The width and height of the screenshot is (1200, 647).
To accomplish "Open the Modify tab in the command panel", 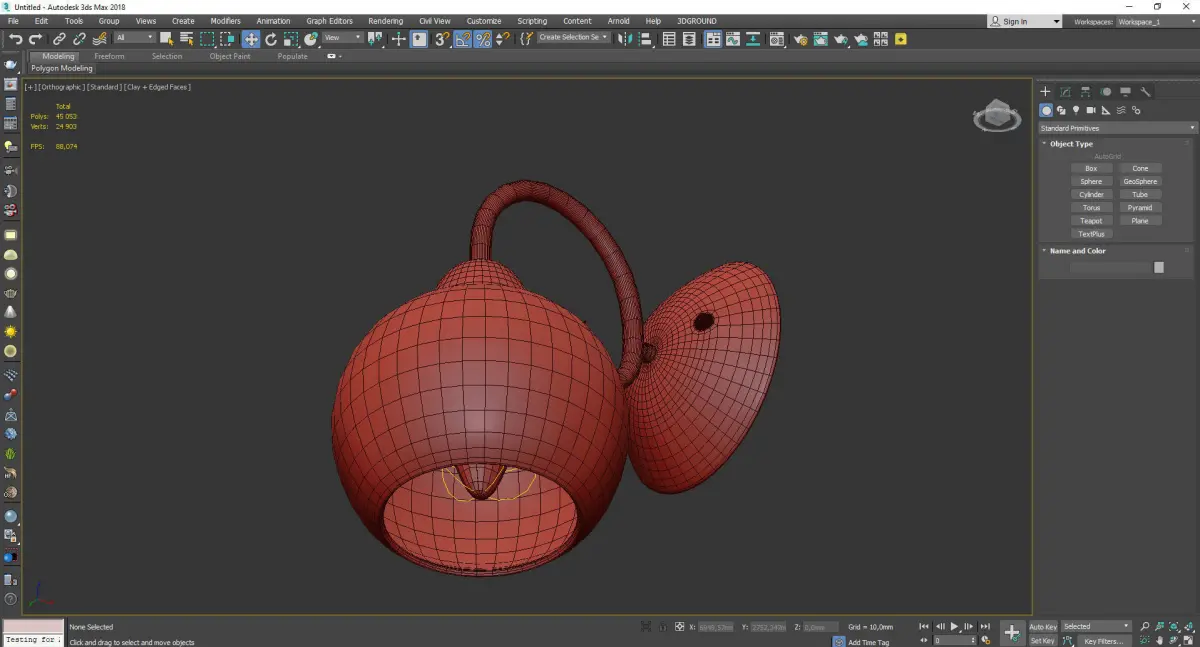I will pos(1065,92).
